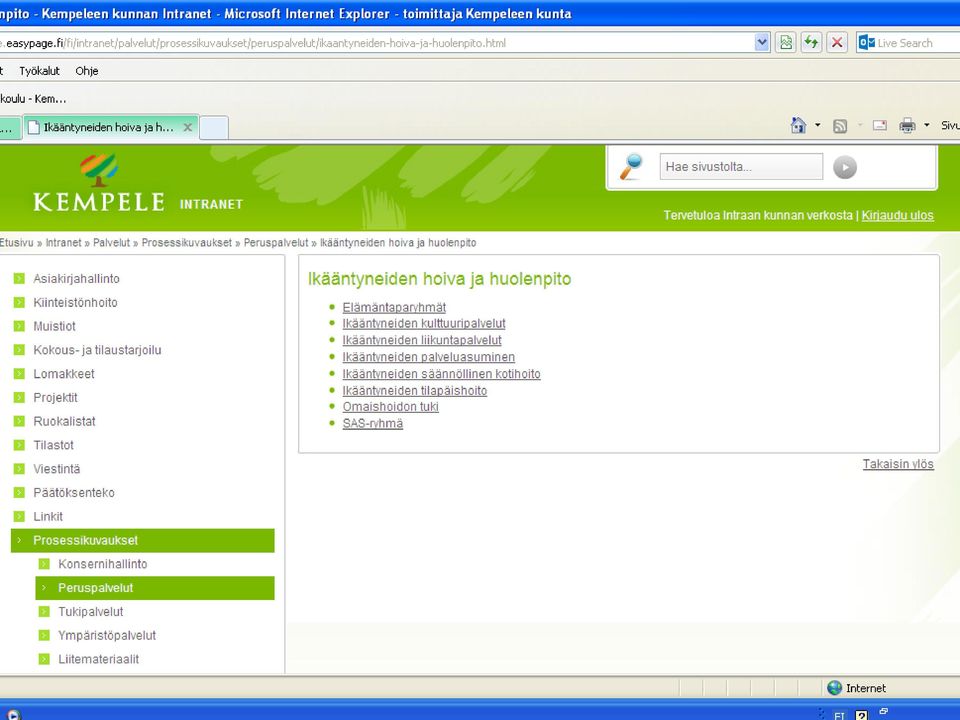Viewport: 960px width, 720px height.
Task: Click the RSS feeds icon
Action: click(840, 126)
